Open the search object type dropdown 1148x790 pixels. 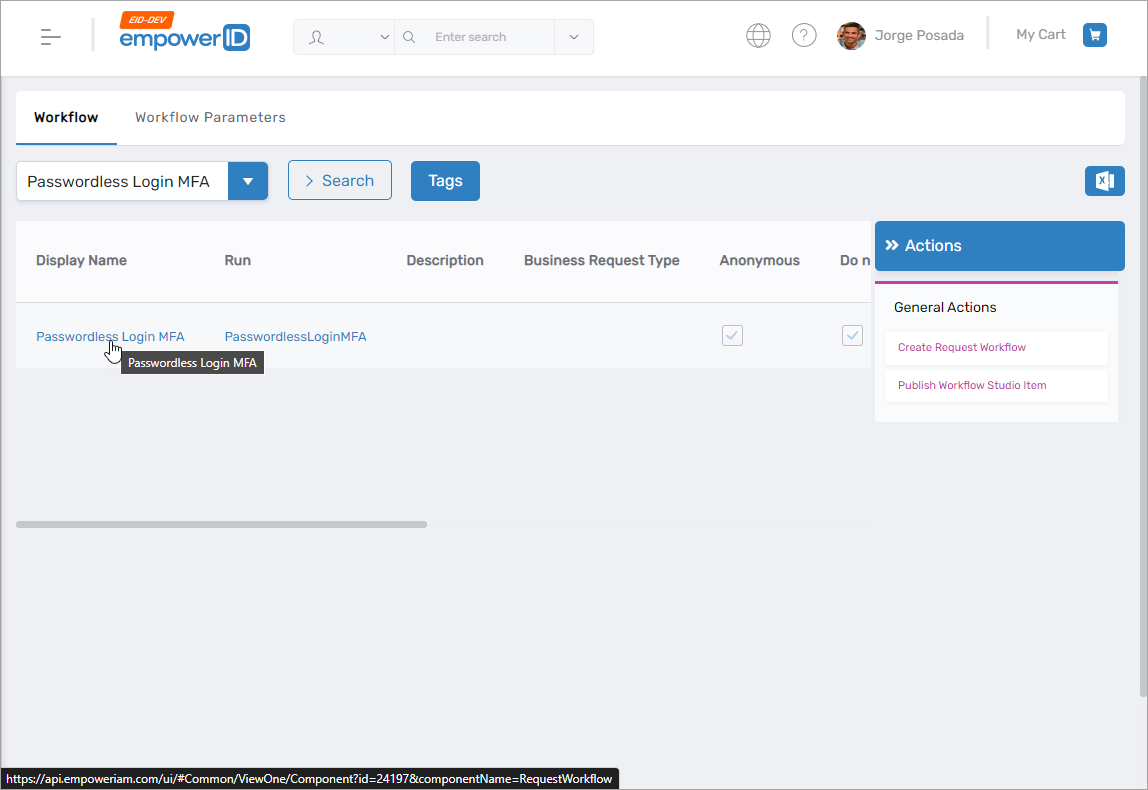coord(384,36)
